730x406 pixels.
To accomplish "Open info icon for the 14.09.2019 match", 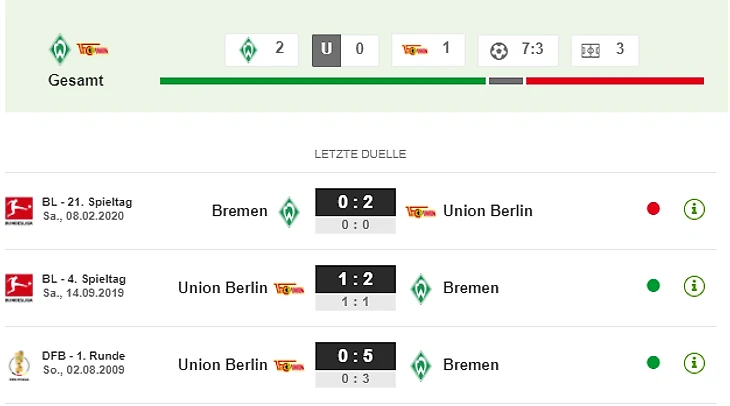I will 694,286.
